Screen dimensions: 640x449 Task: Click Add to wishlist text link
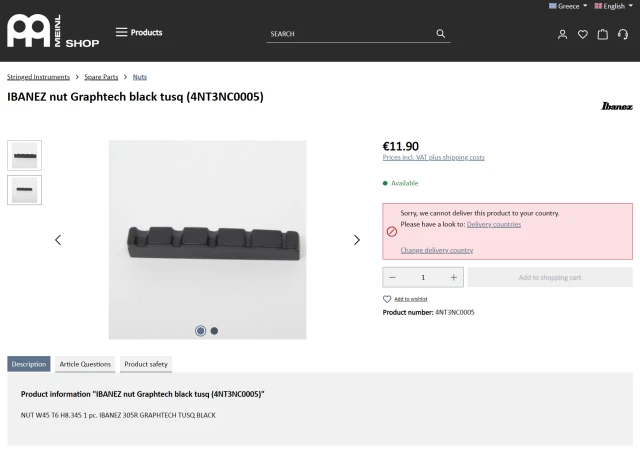(x=411, y=299)
